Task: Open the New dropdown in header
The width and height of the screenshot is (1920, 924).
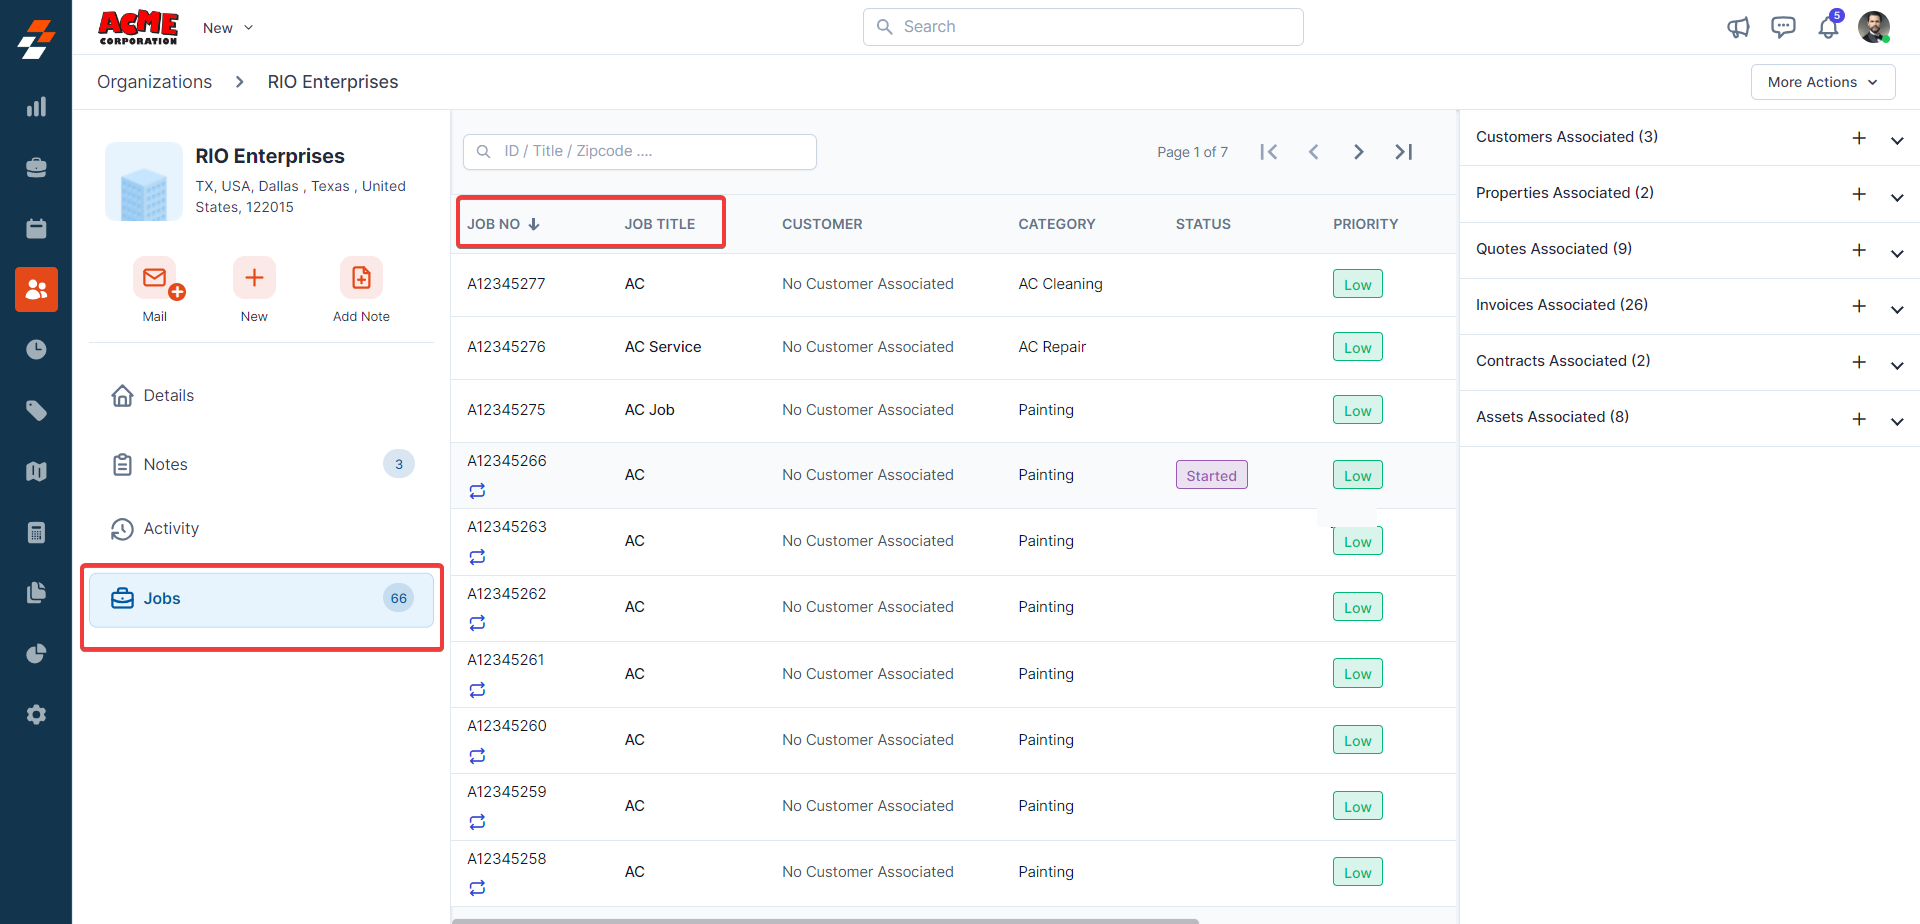Action: tap(228, 28)
